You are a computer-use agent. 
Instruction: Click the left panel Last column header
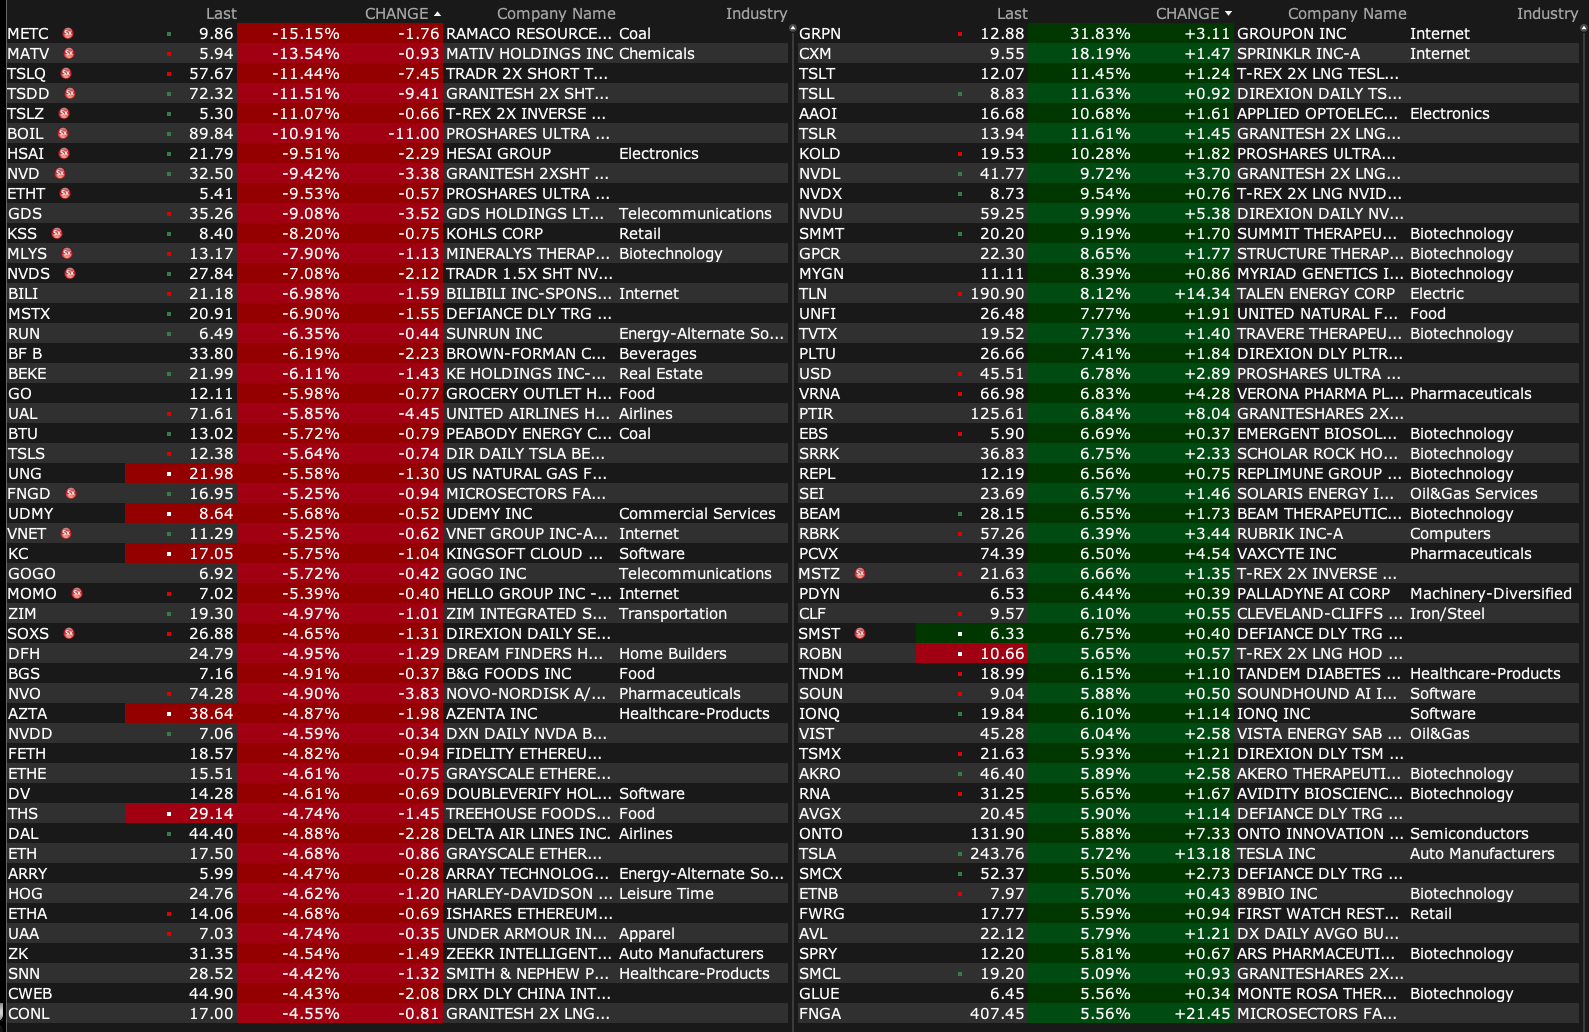(221, 14)
